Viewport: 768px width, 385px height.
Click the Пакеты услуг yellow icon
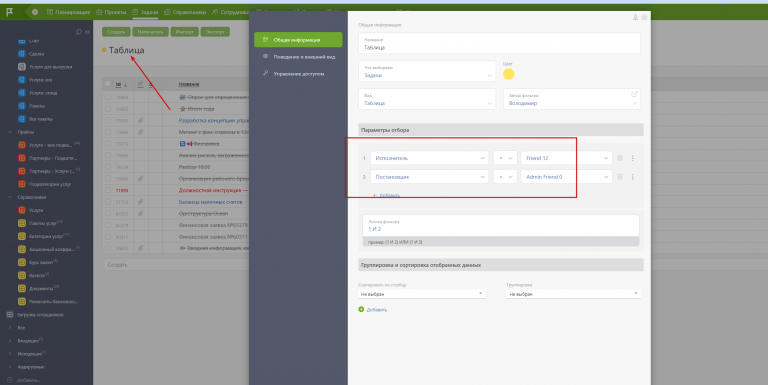pyautogui.click(x=22, y=223)
